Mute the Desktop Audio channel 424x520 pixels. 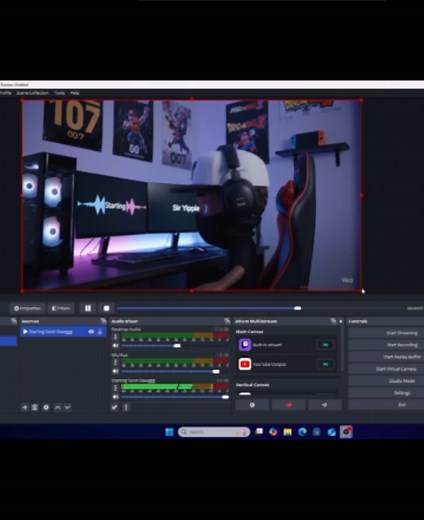coord(115,346)
